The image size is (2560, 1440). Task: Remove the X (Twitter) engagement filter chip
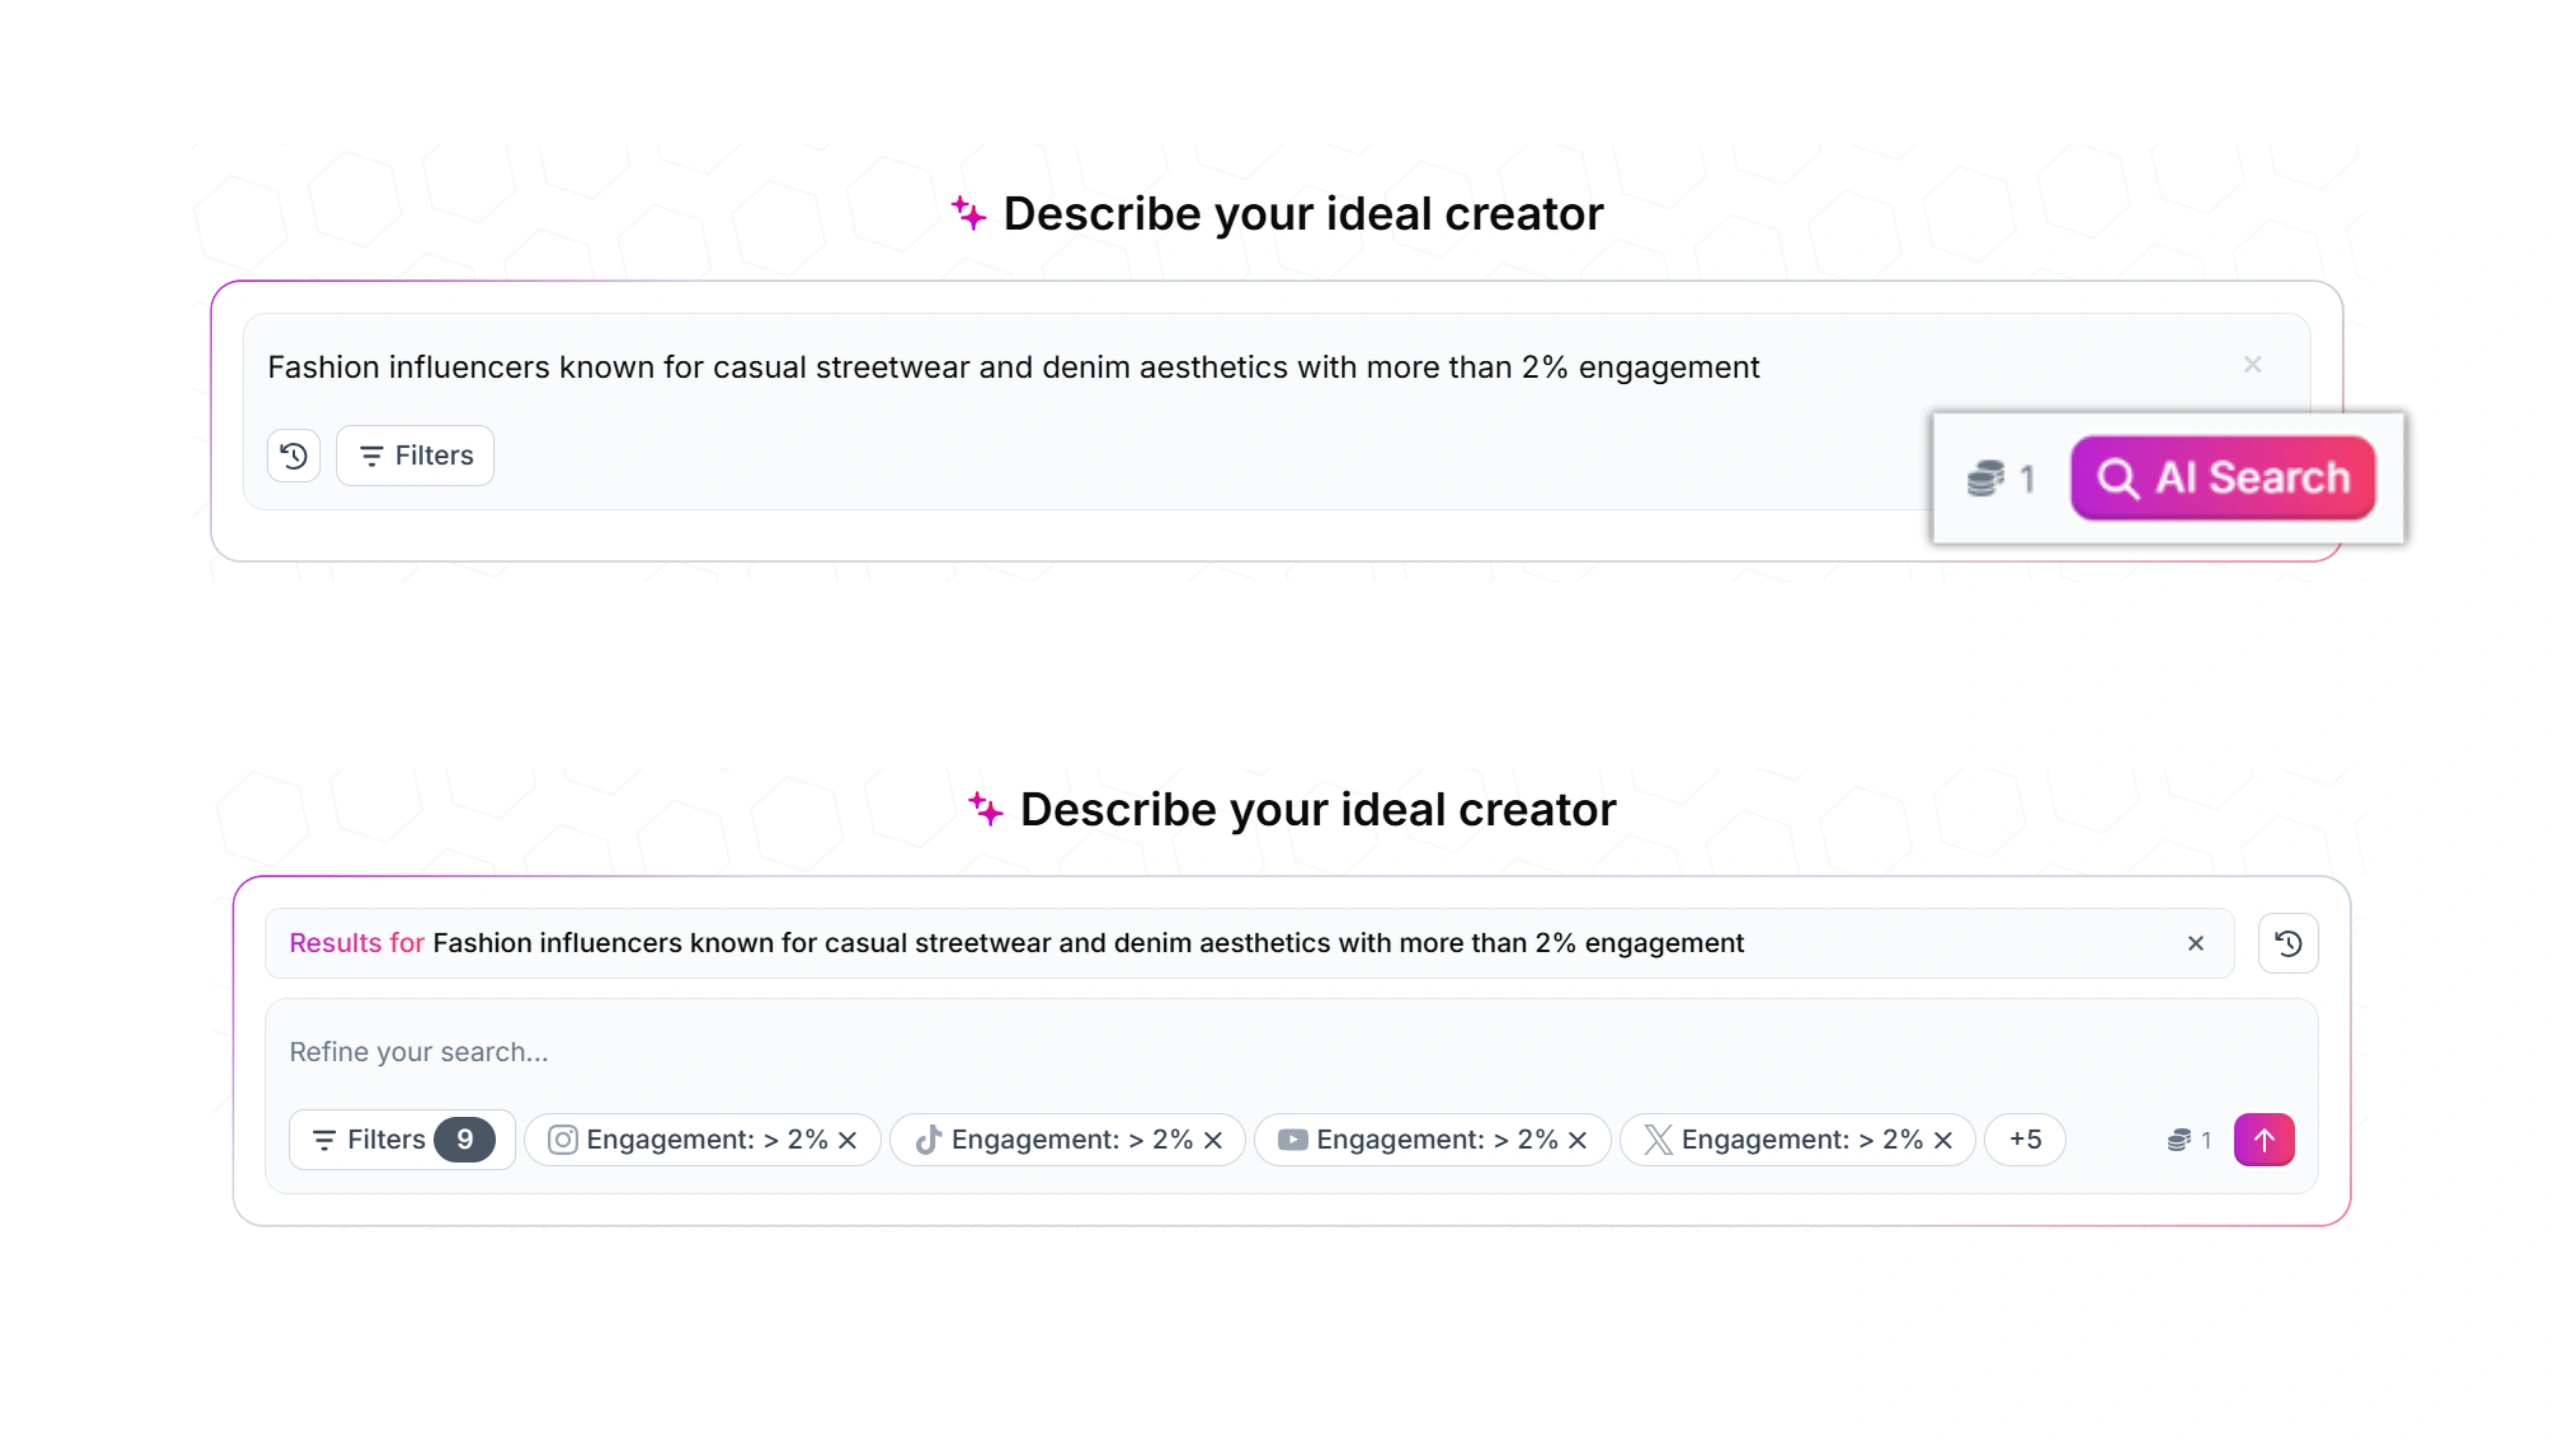(x=1943, y=1140)
